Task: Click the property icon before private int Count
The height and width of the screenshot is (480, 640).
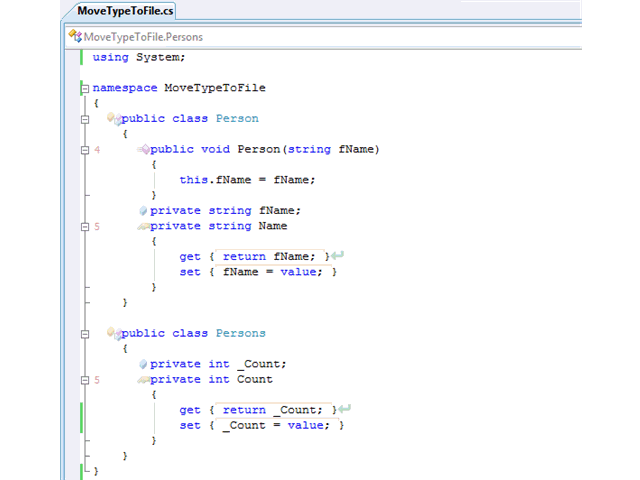Action: [143, 380]
